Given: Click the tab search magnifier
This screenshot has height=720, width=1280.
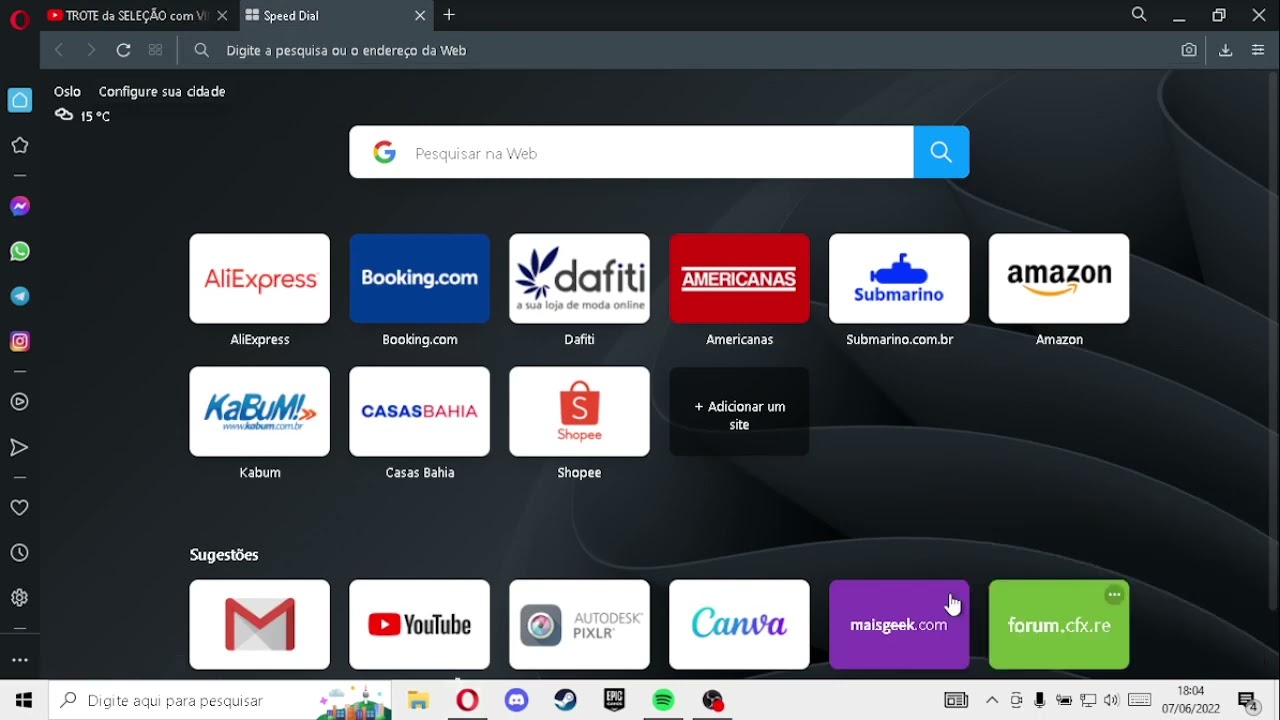Looking at the screenshot, I should pyautogui.click(x=1139, y=15).
